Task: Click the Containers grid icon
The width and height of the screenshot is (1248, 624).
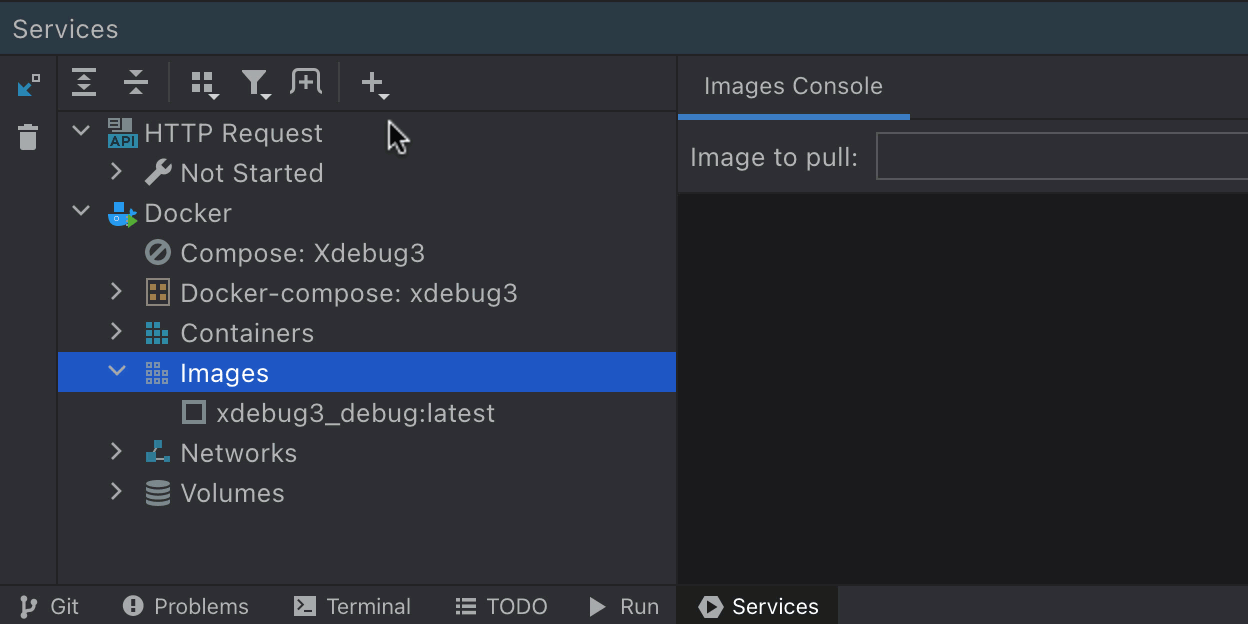Action: click(157, 333)
